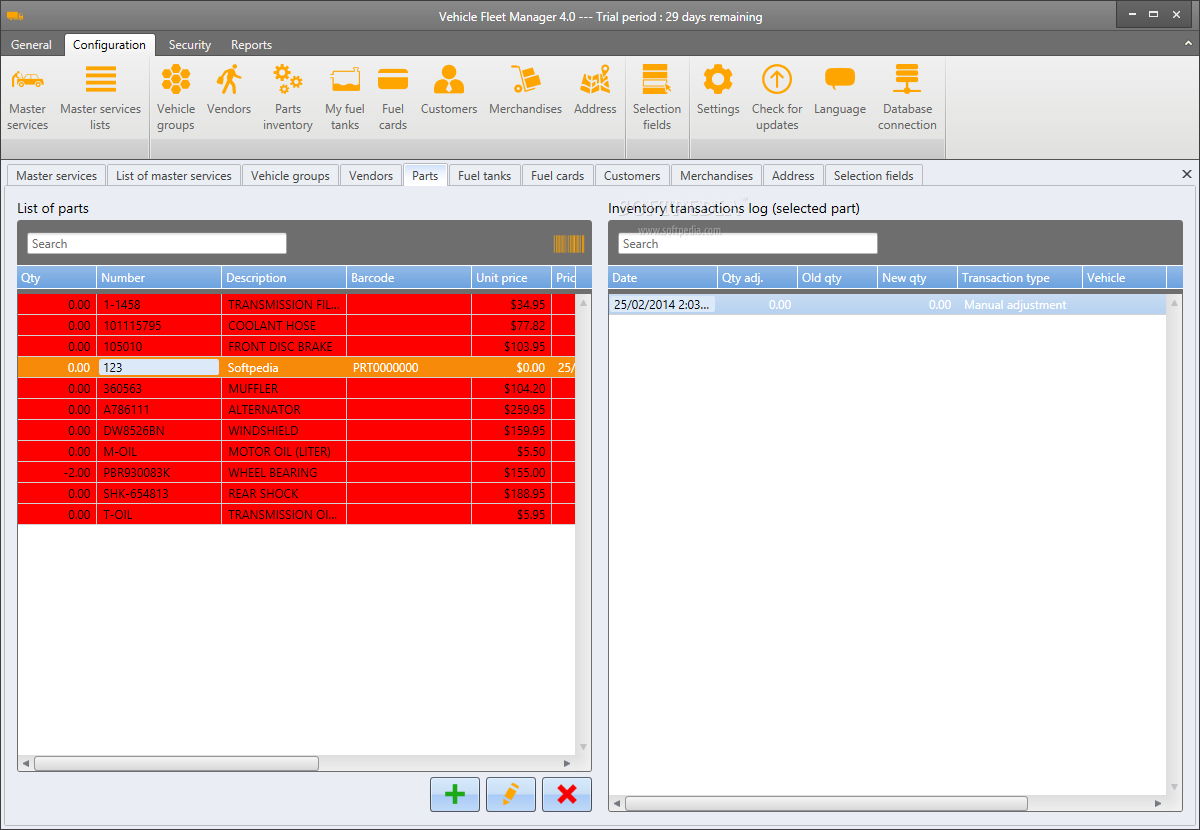This screenshot has height=830, width=1200.
Task: Collapse the ribbon with the chevron arrow
Action: tap(1186, 45)
